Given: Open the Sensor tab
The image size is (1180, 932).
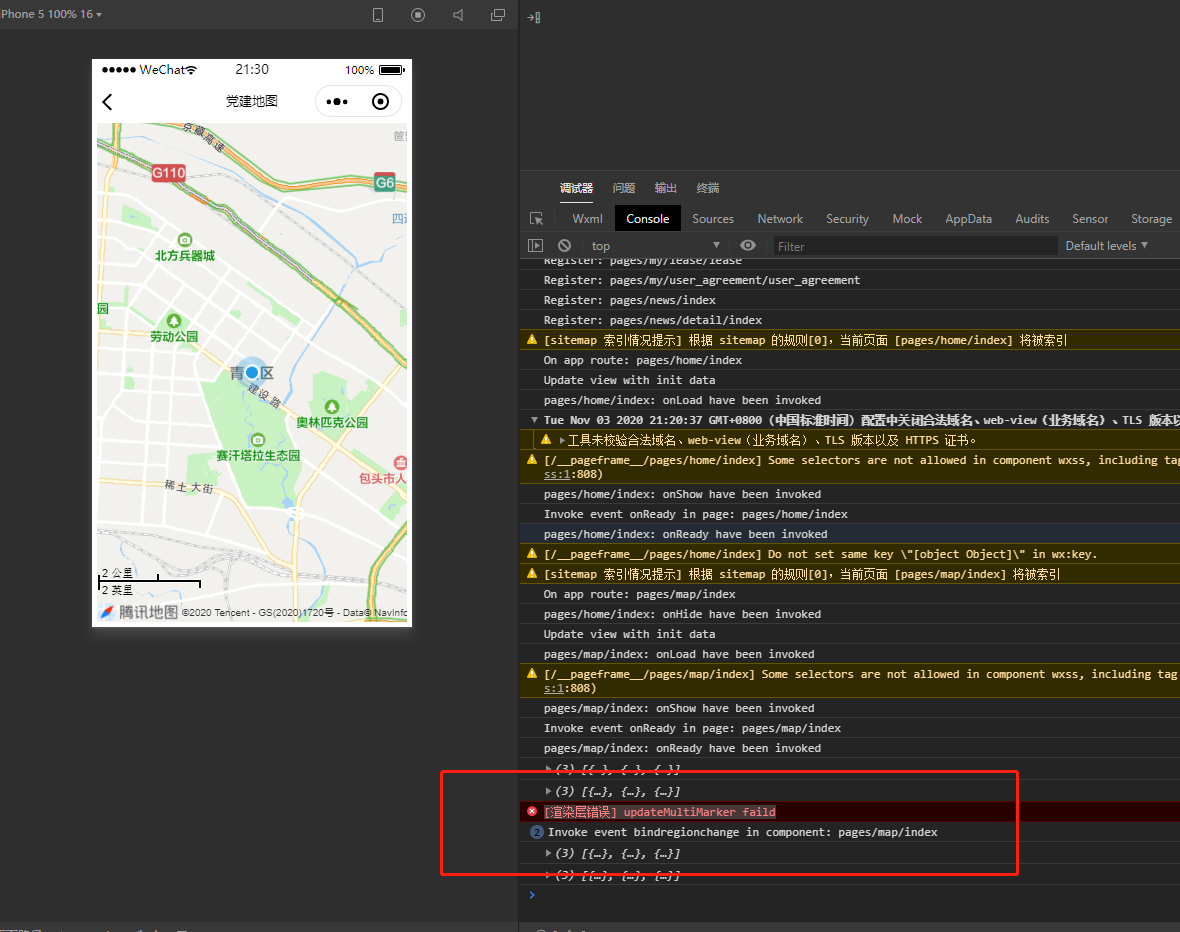Looking at the screenshot, I should coord(1090,218).
